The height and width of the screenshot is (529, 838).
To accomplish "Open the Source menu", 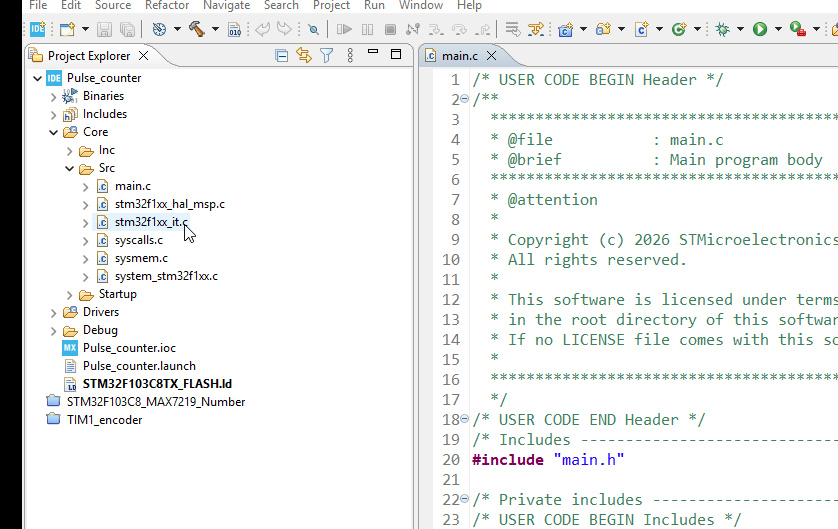I will [x=113, y=5].
